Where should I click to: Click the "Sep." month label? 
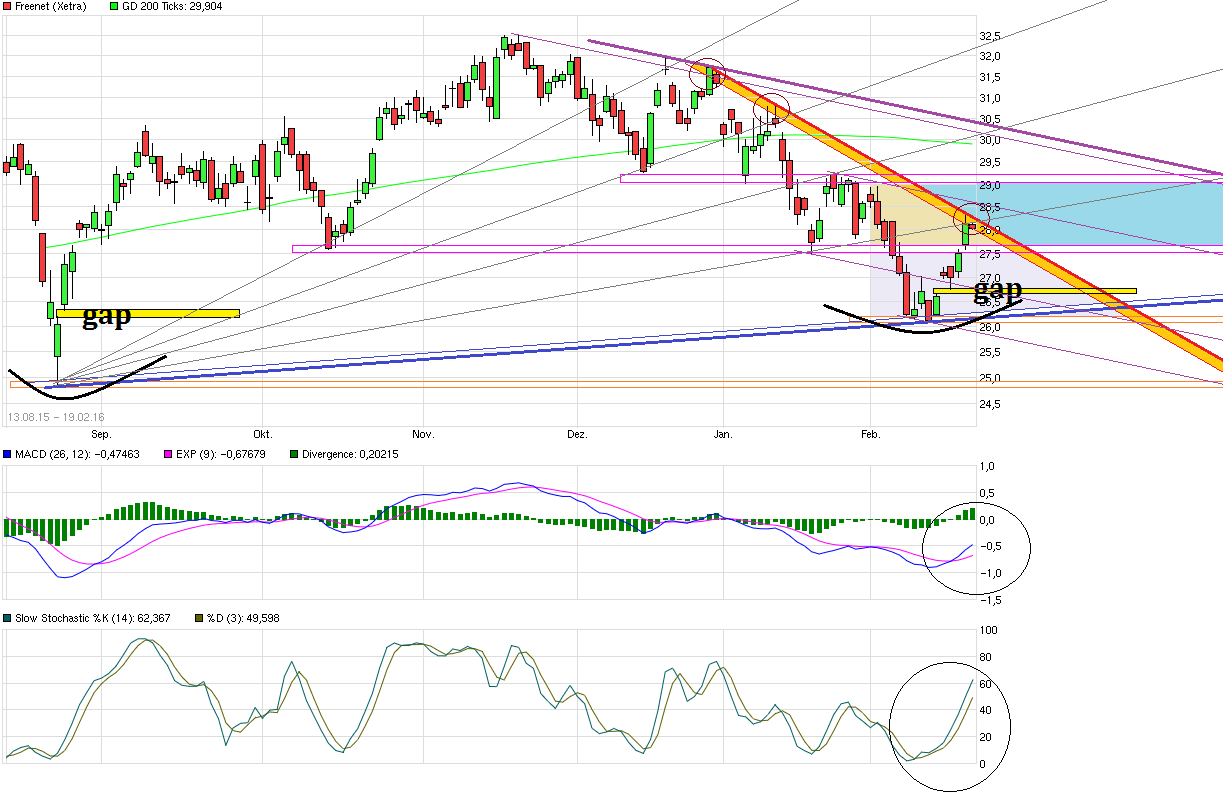coord(101,435)
